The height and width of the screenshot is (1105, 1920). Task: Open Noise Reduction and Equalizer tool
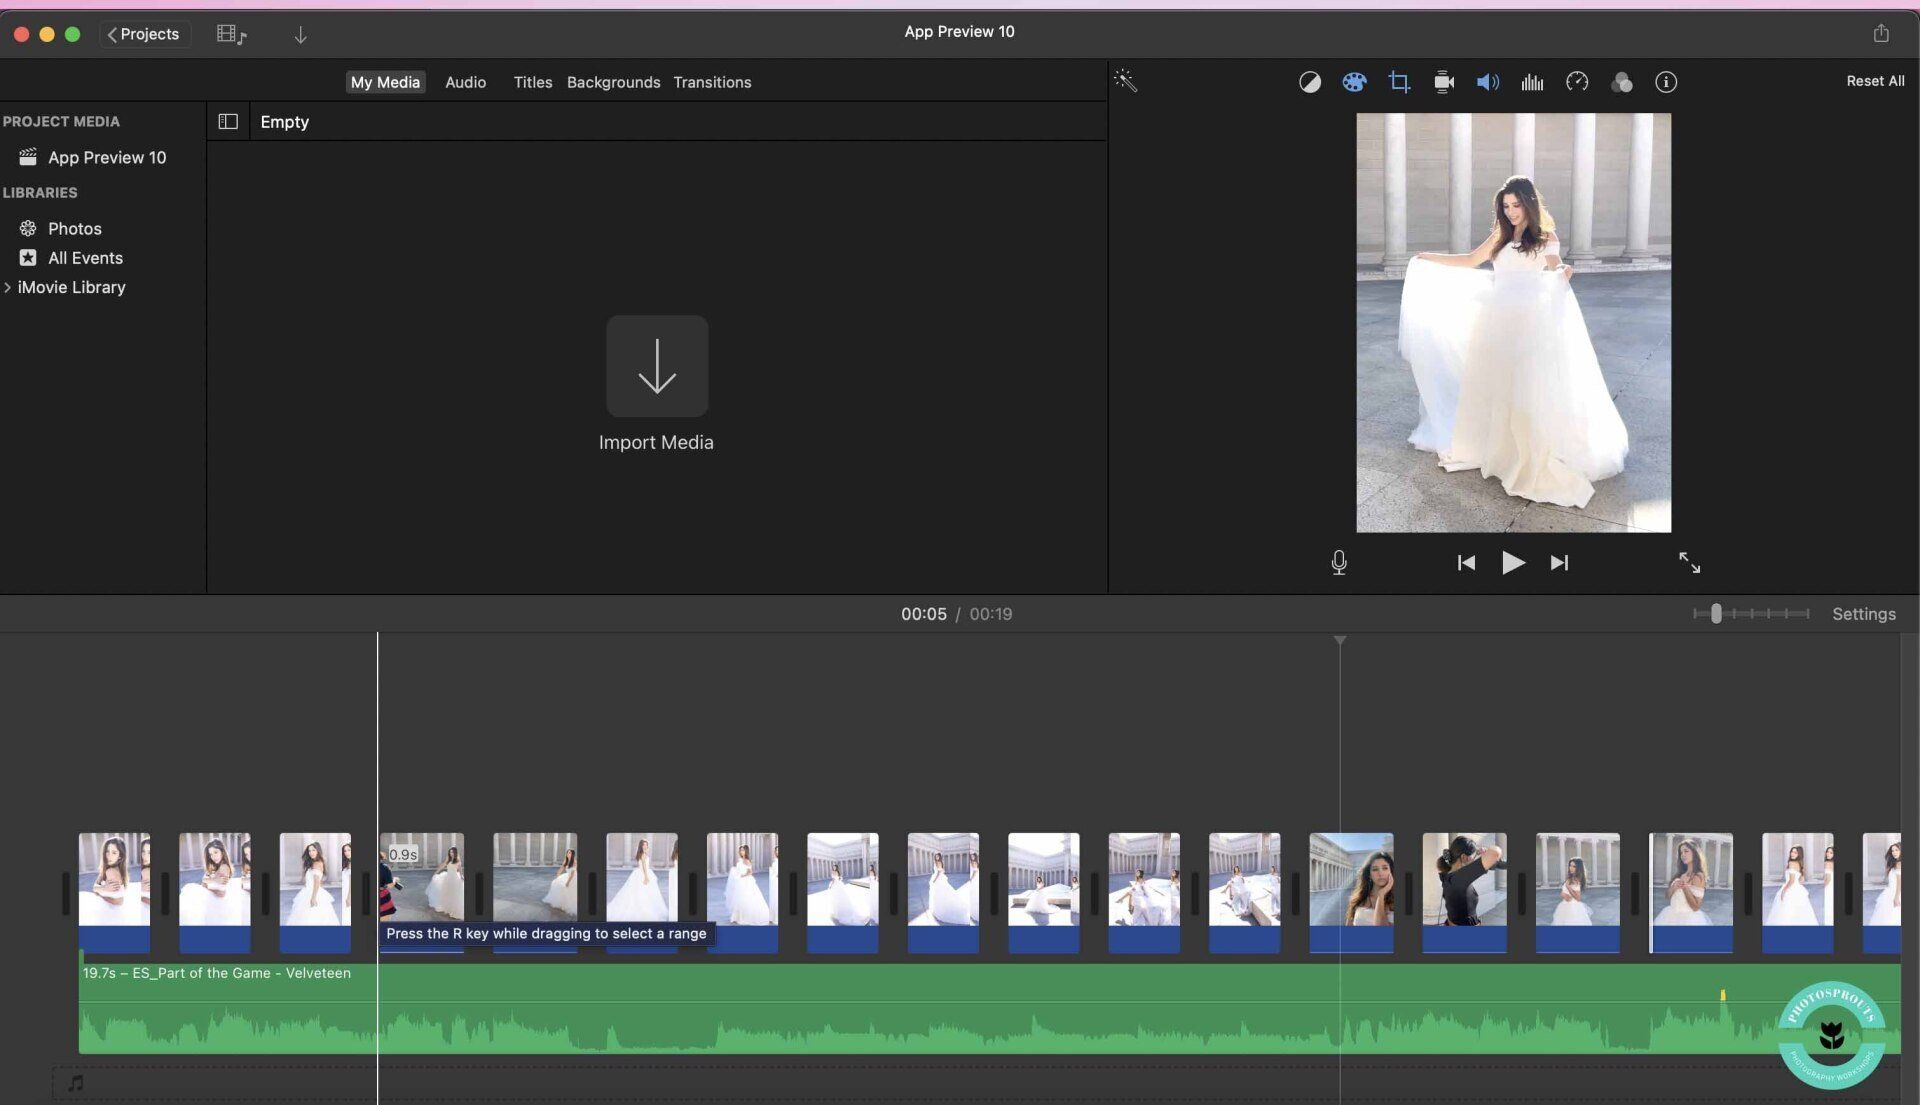pyautogui.click(x=1532, y=82)
